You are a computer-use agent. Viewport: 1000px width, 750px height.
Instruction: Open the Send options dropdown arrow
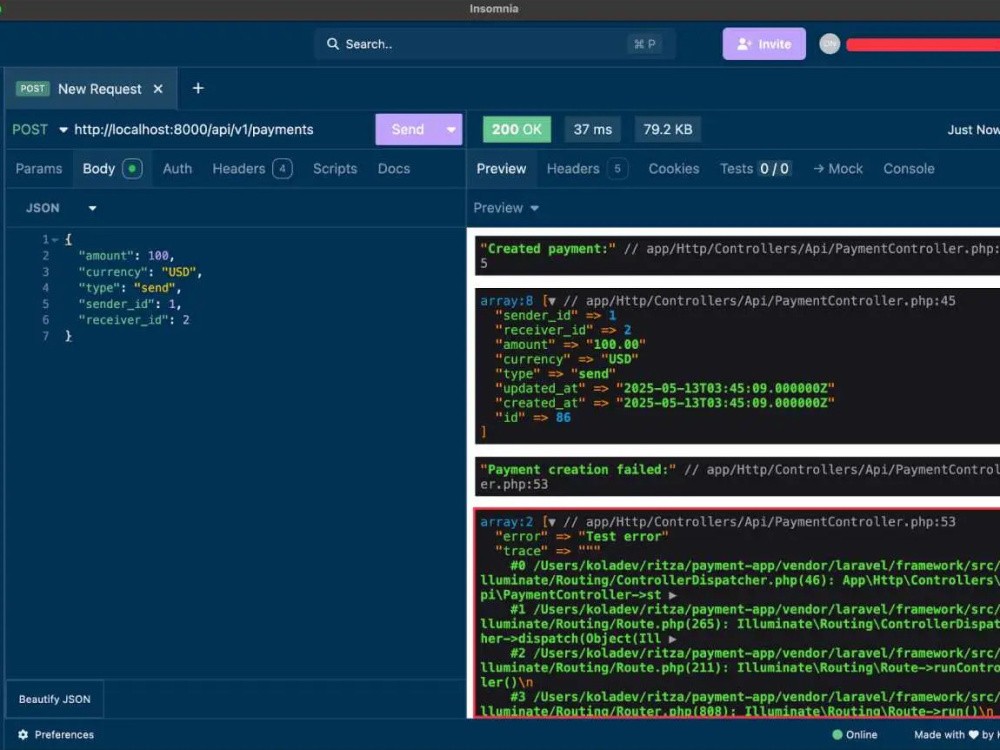[x=451, y=129]
